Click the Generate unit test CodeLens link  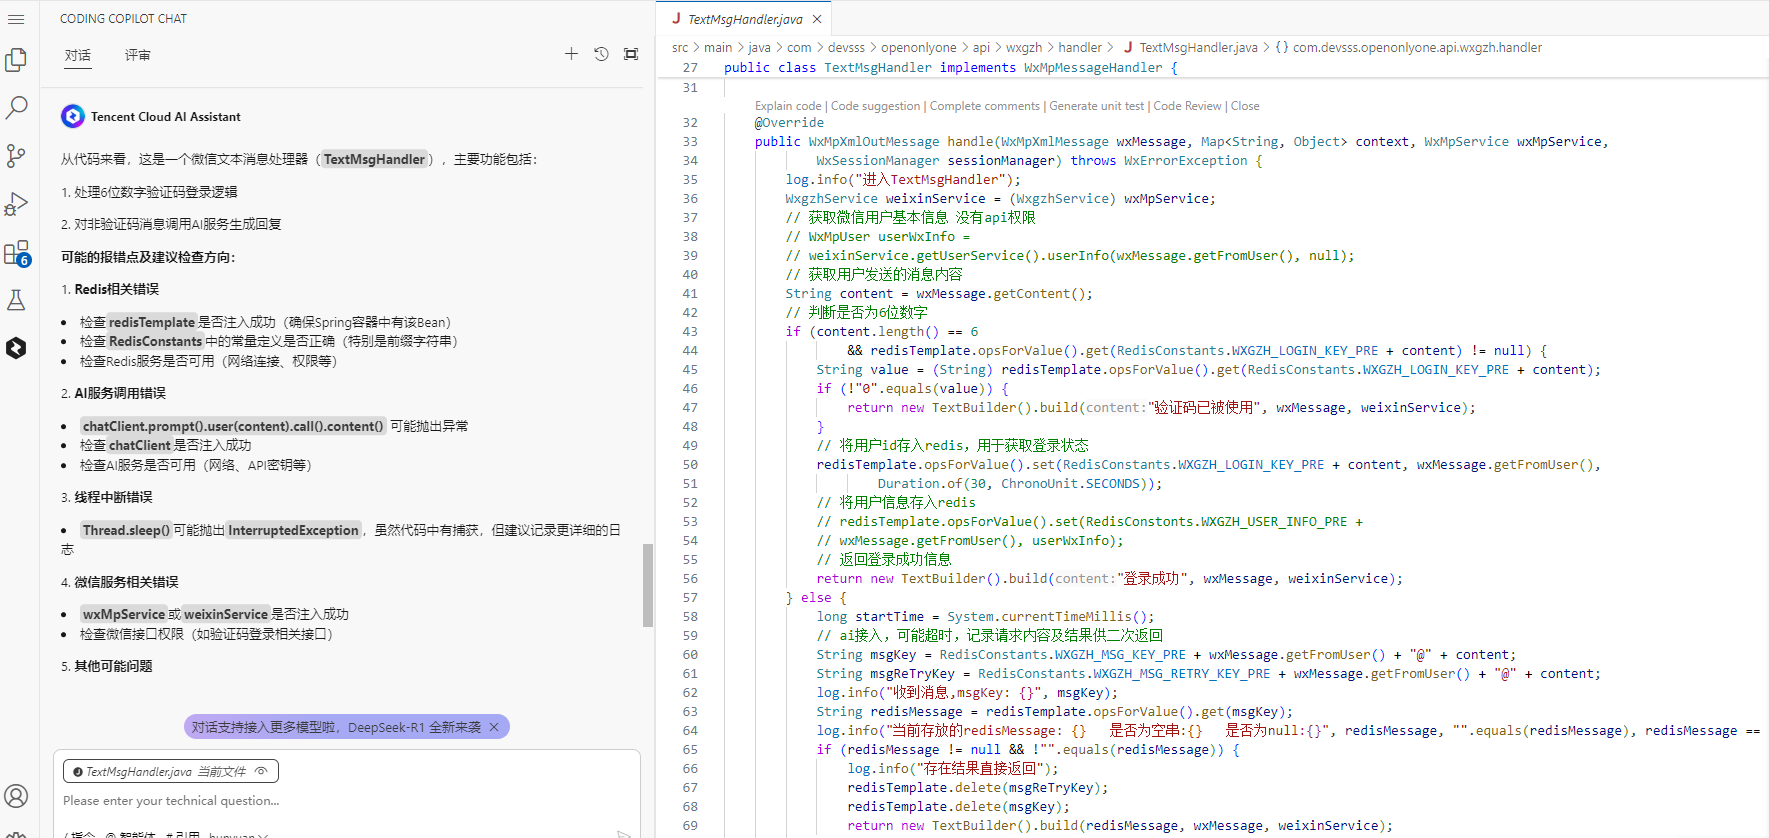[1096, 106]
